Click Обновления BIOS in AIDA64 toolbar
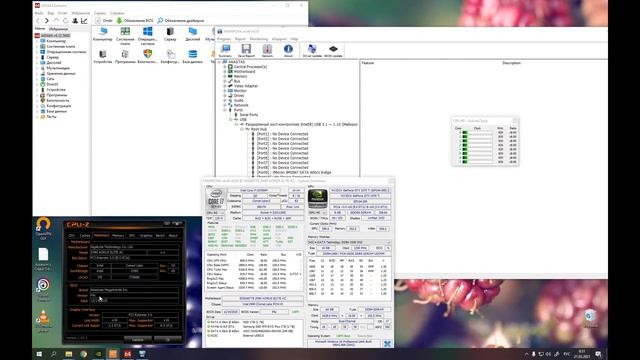The image size is (640, 360). [135, 20]
